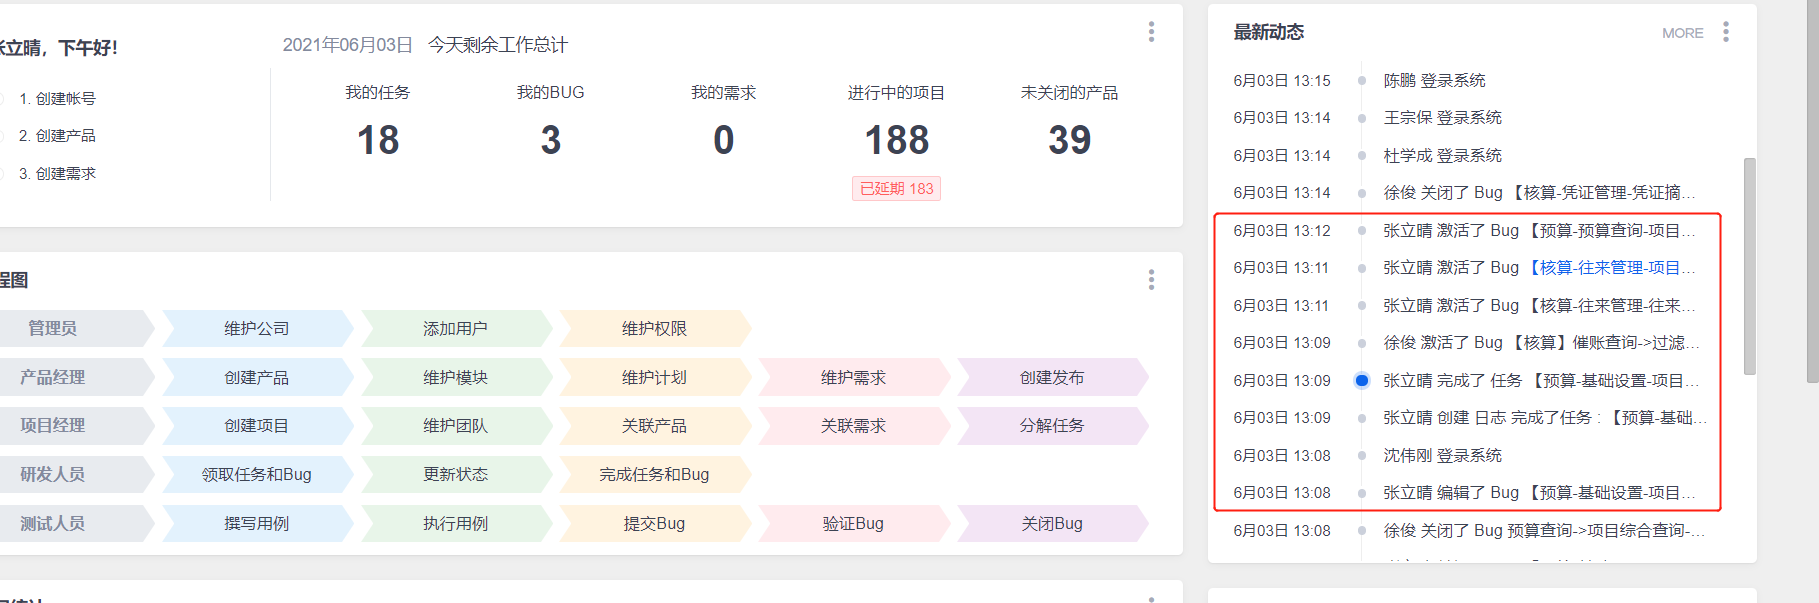The height and width of the screenshot is (603, 1819).
Task: Click the blue highlighted timeline dot
Action: 1361,380
